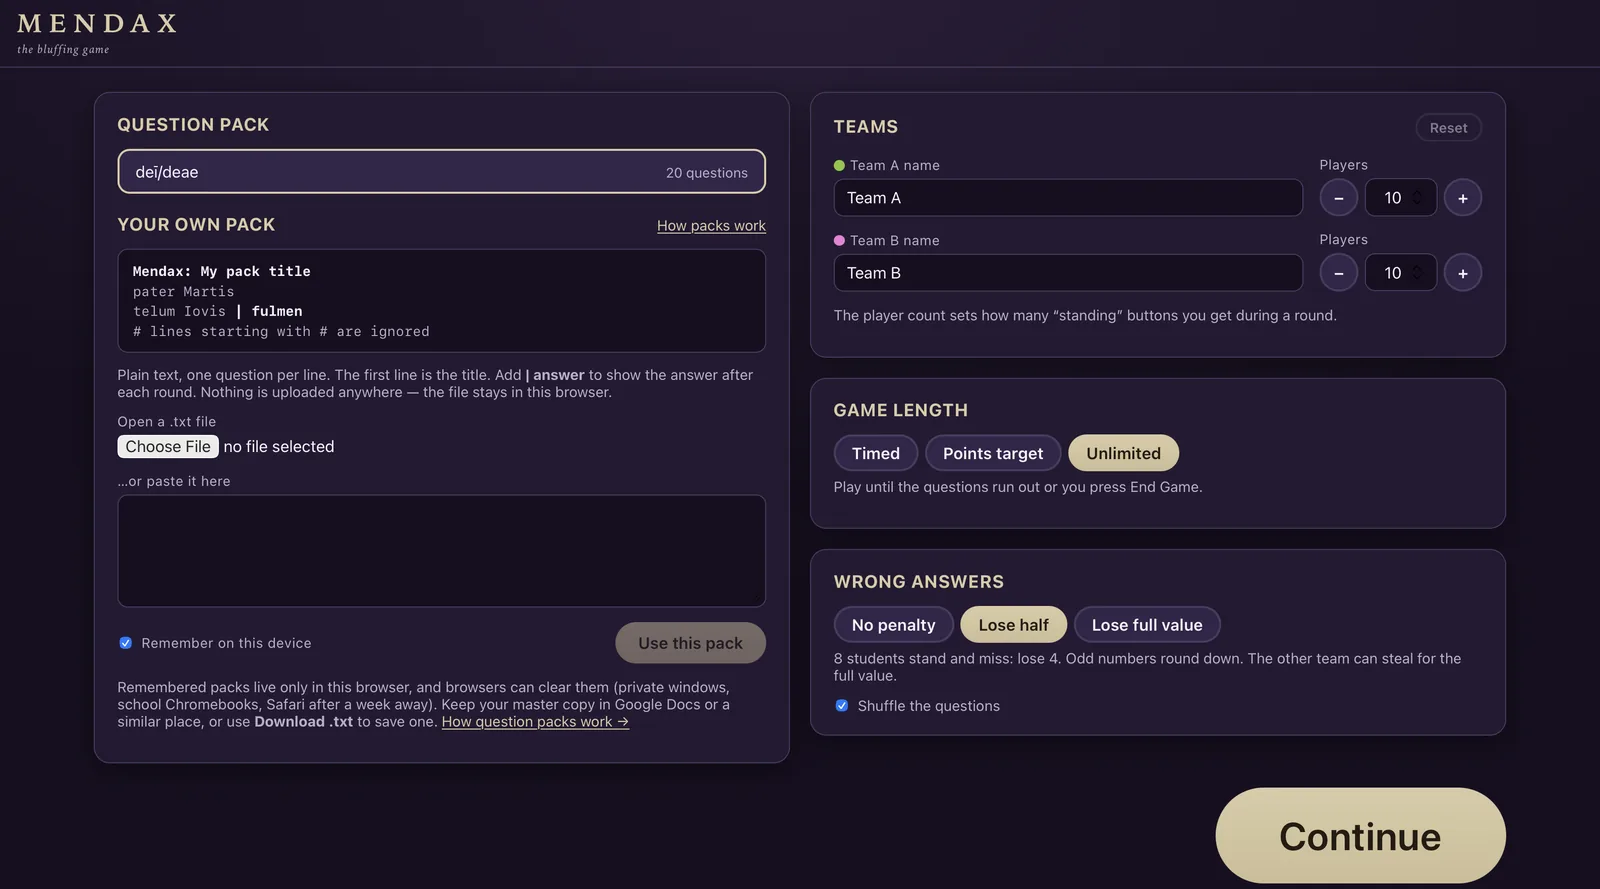
Task: Click the 'Team B name' label
Action: coord(895,241)
